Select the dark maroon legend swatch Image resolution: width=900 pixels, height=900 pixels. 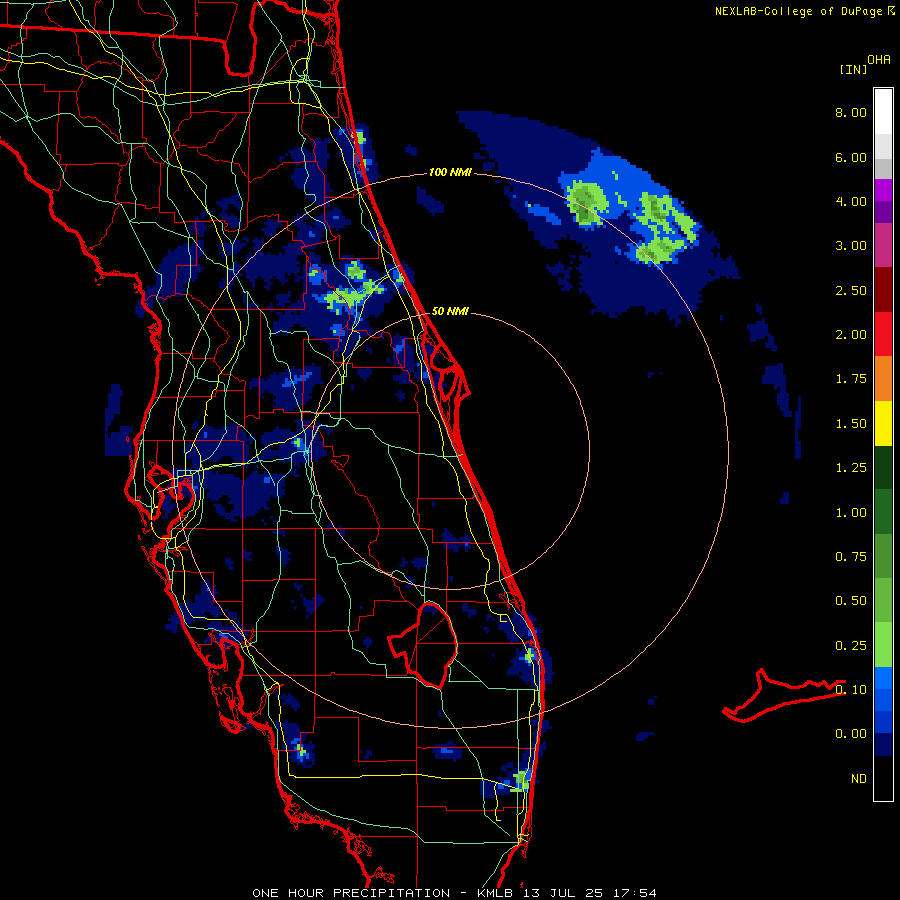tap(883, 290)
